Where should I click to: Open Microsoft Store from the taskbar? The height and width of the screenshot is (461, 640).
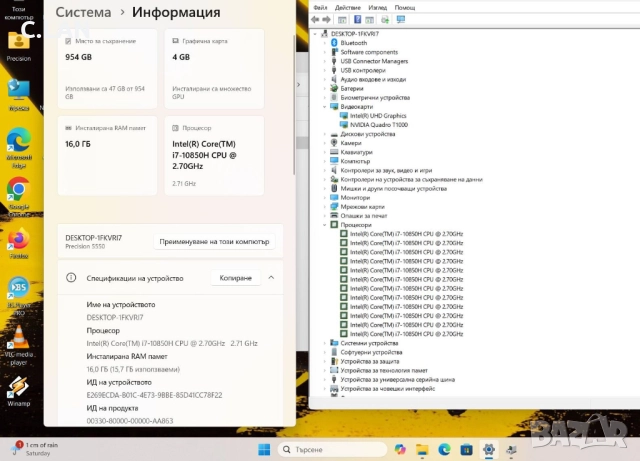tap(467, 449)
